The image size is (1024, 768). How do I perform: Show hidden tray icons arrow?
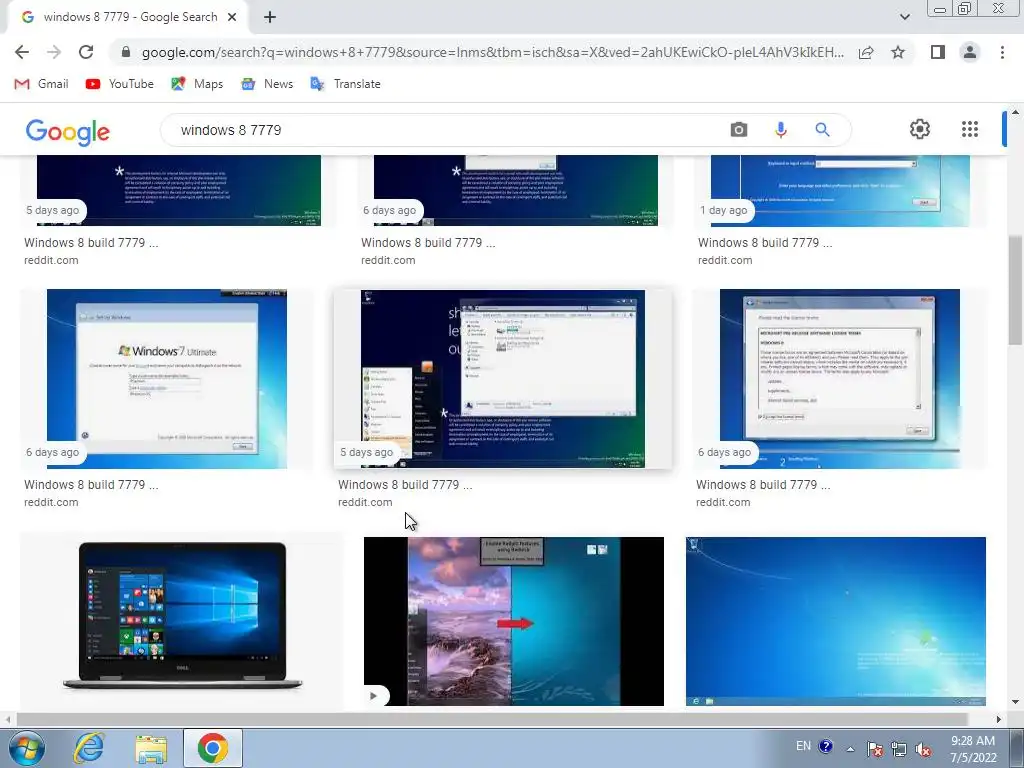click(x=850, y=749)
